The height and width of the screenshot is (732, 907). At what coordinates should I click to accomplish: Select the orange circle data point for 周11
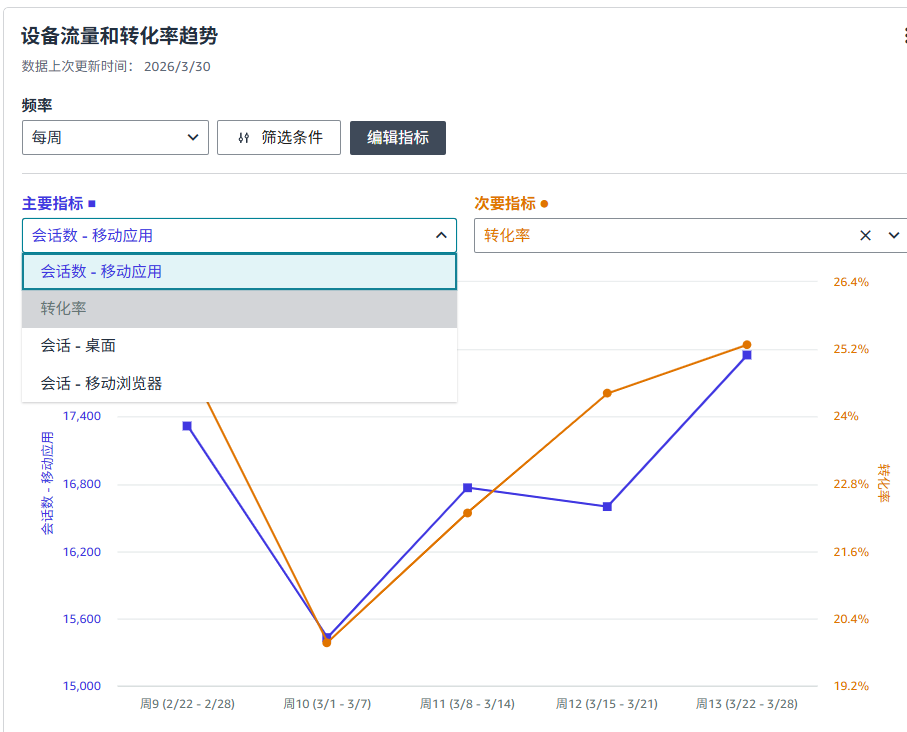click(467, 513)
